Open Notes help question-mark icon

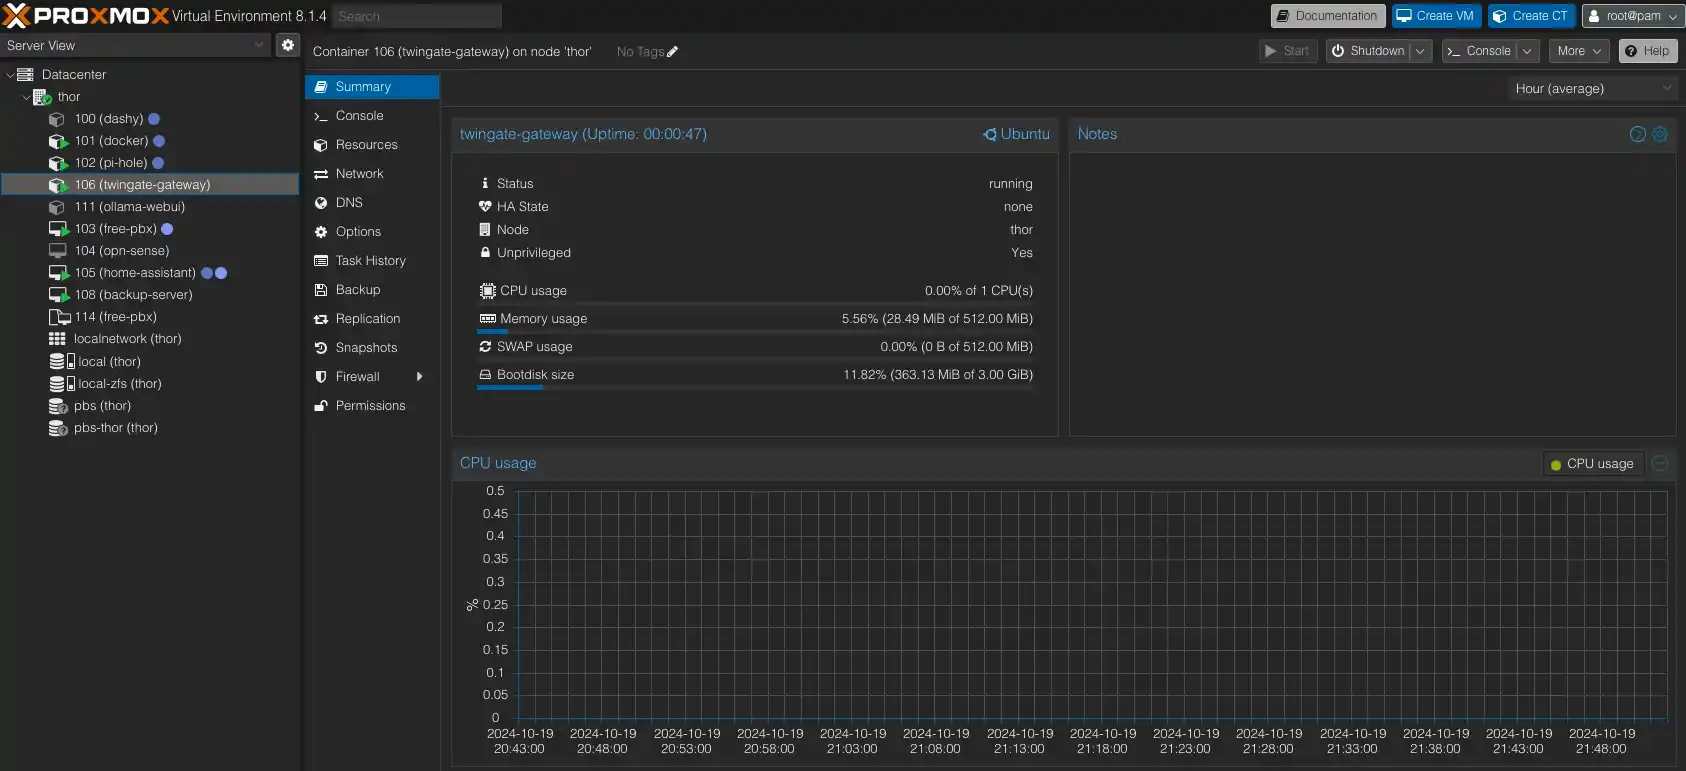pyautogui.click(x=1638, y=134)
